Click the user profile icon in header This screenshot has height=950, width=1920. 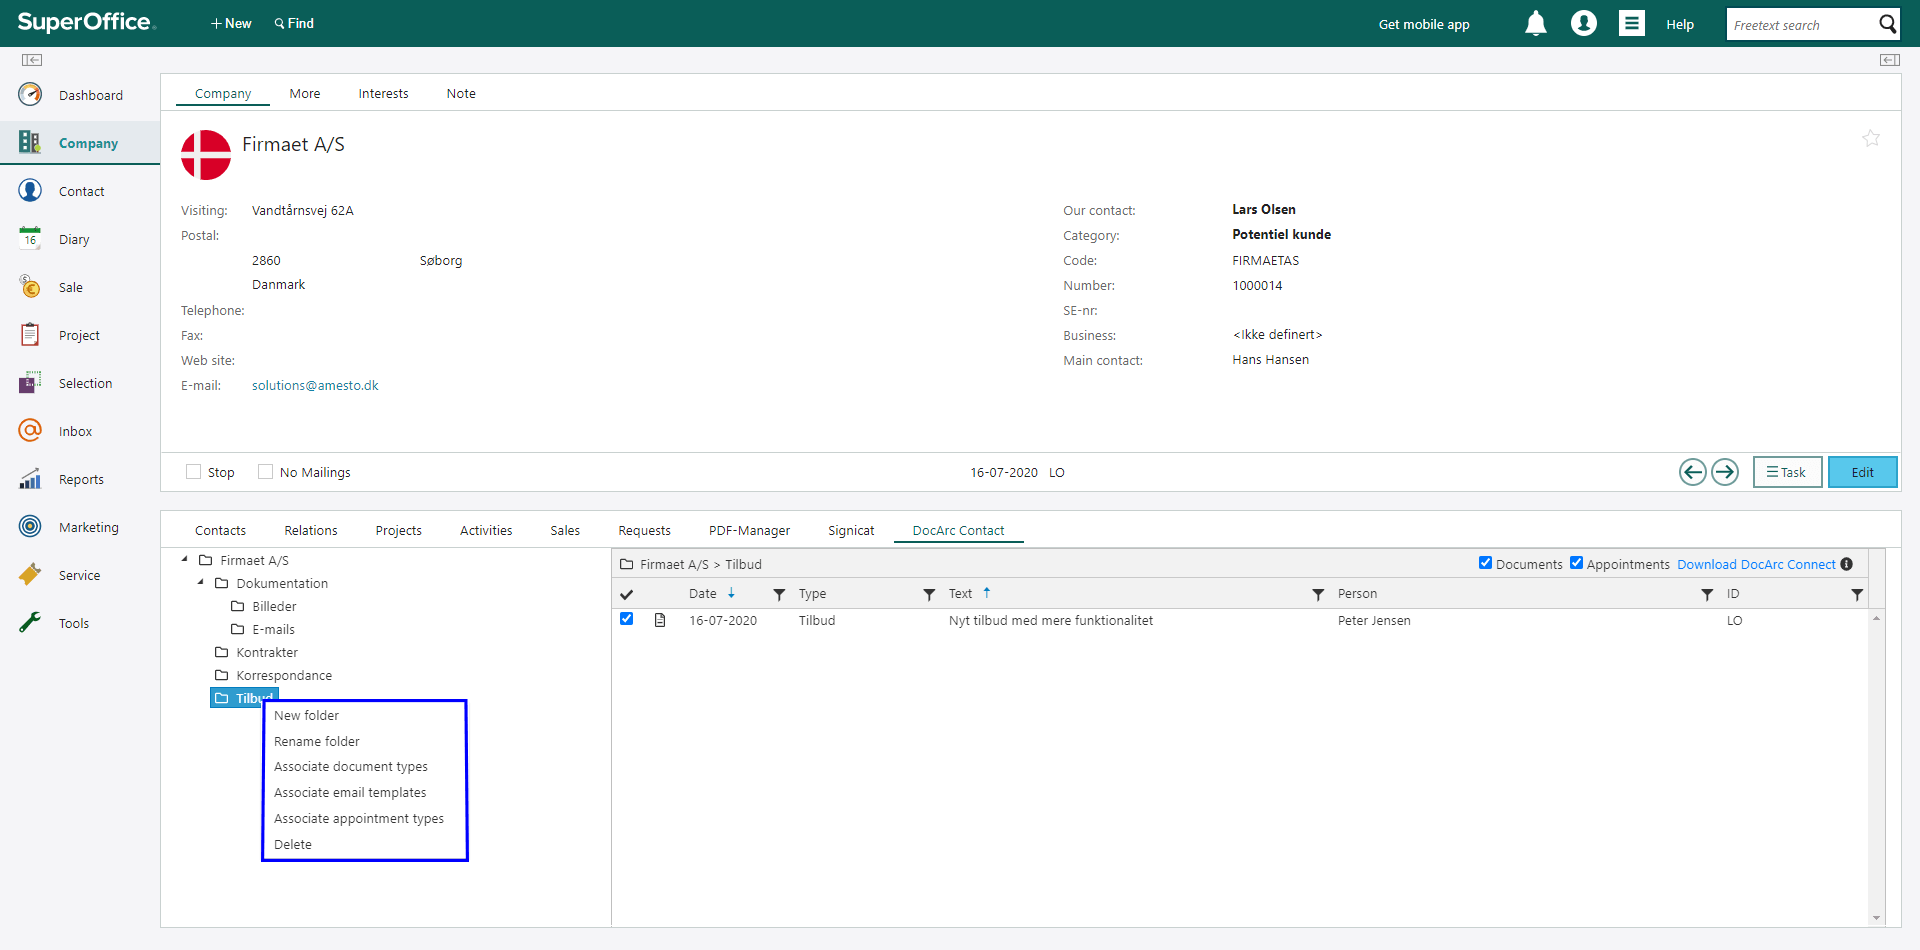[1583, 24]
